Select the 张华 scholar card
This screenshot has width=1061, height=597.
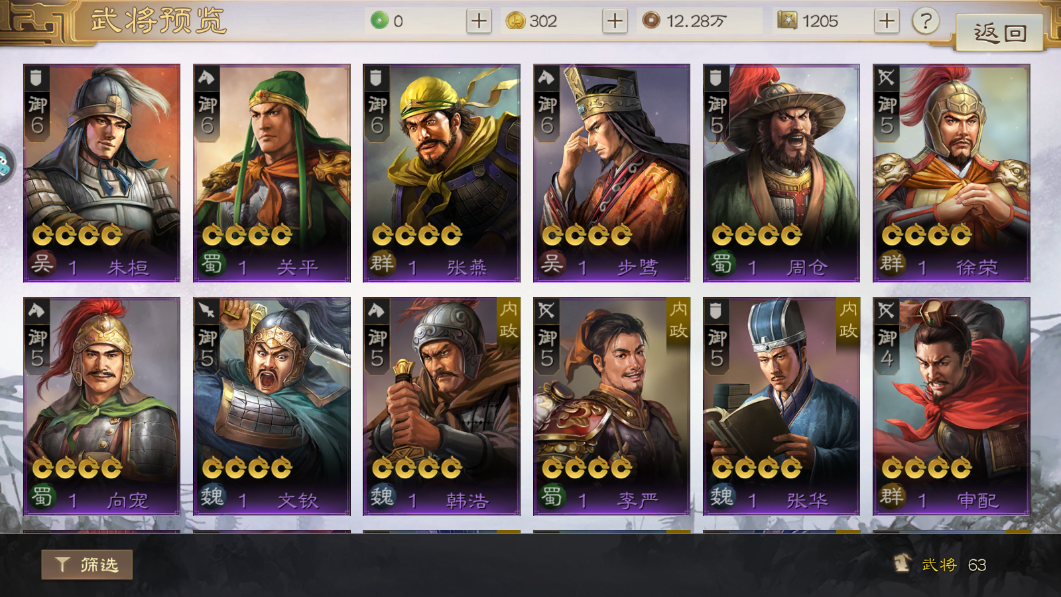(x=782, y=406)
